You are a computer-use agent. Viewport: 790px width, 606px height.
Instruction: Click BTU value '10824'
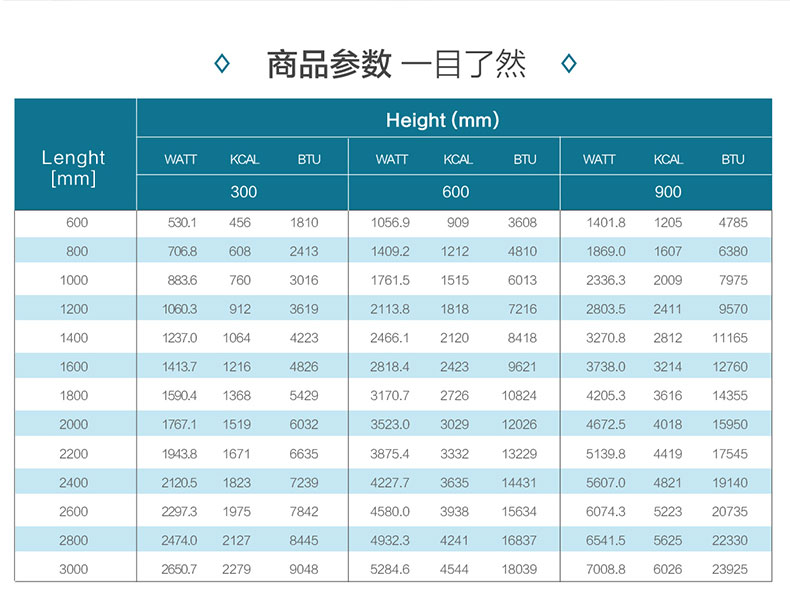coord(519,395)
